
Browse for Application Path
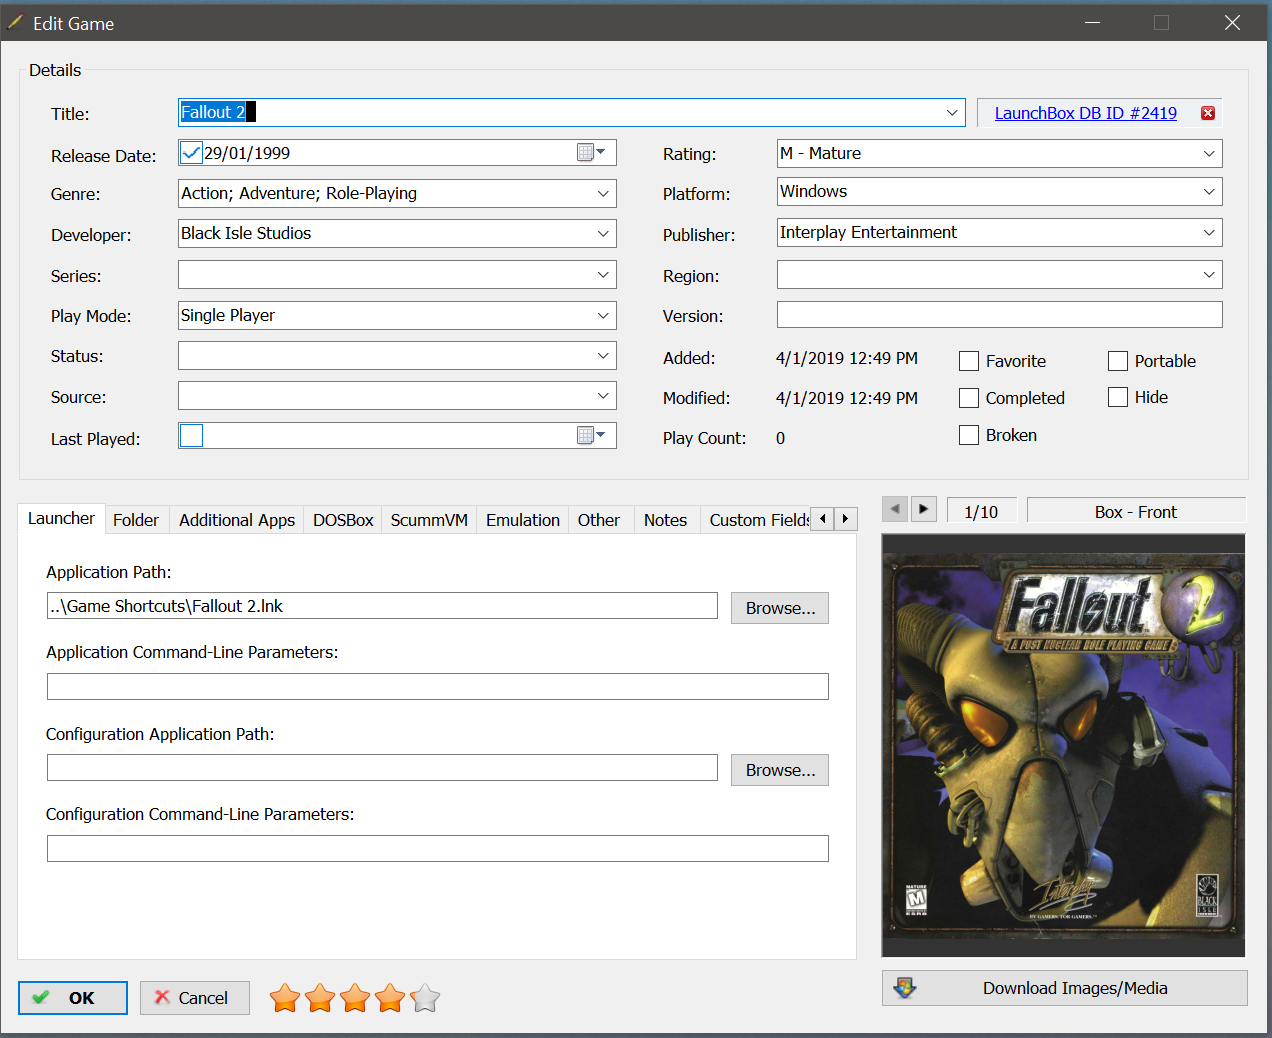click(x=780, y=608)
